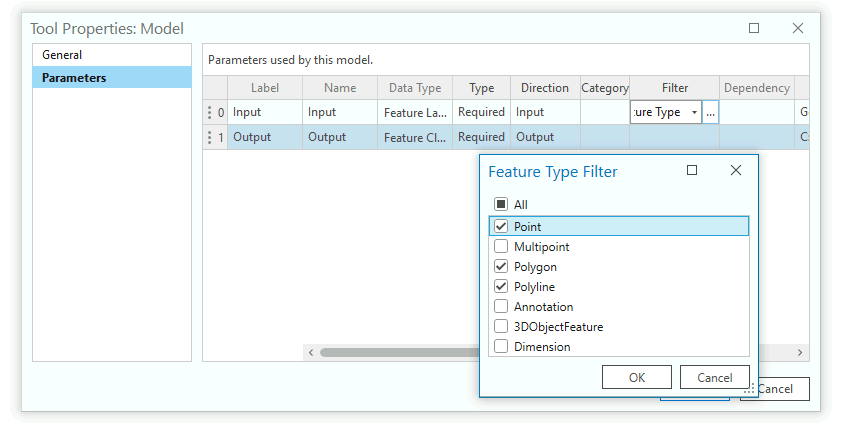Click the drag handle for row 1
Viewport: 863px width, 433px height.
pos(209,138)
